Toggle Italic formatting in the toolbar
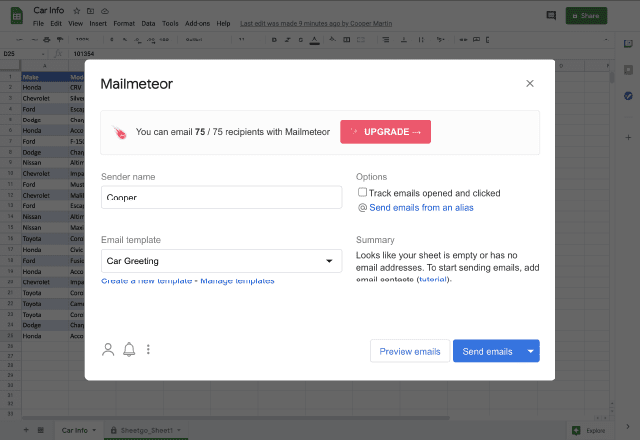The height and width of the screenshot is (440, 640). 287,40
